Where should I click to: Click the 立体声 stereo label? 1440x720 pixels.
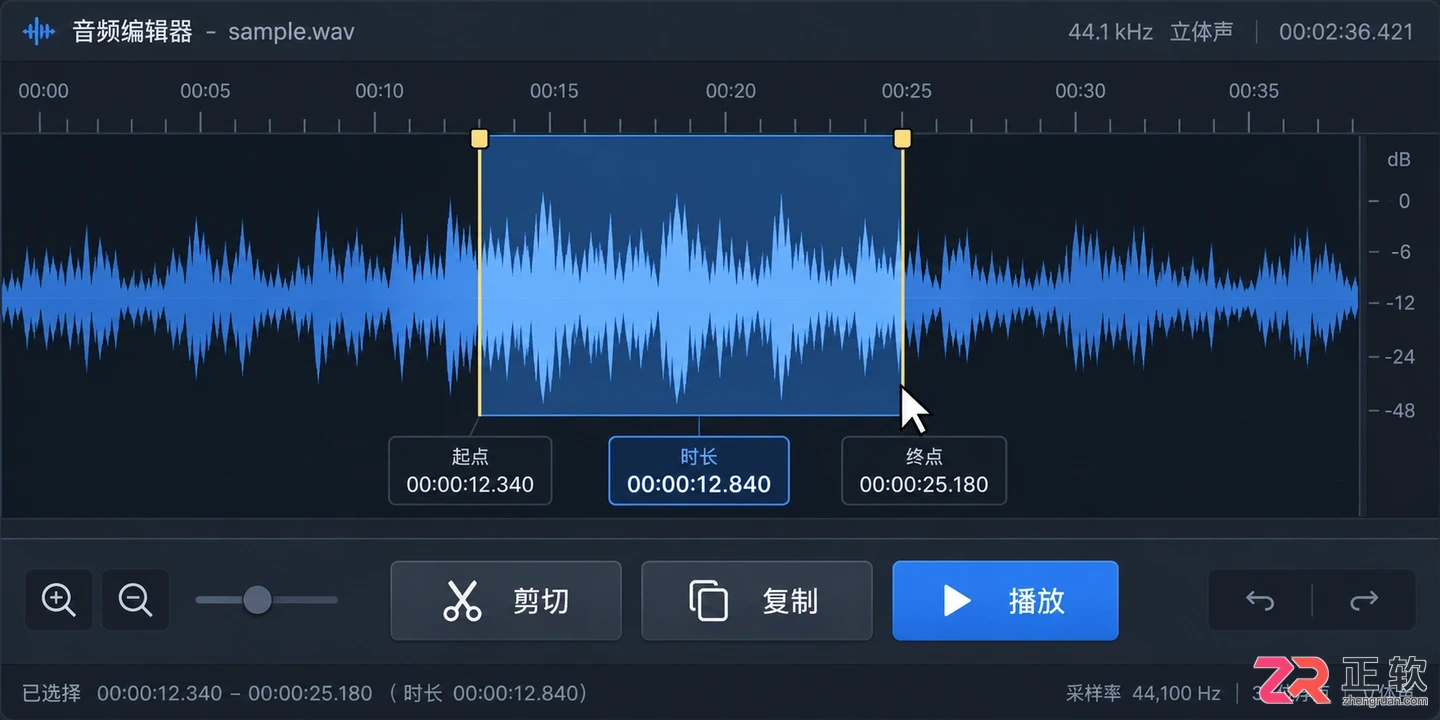tap(1201, 32)
